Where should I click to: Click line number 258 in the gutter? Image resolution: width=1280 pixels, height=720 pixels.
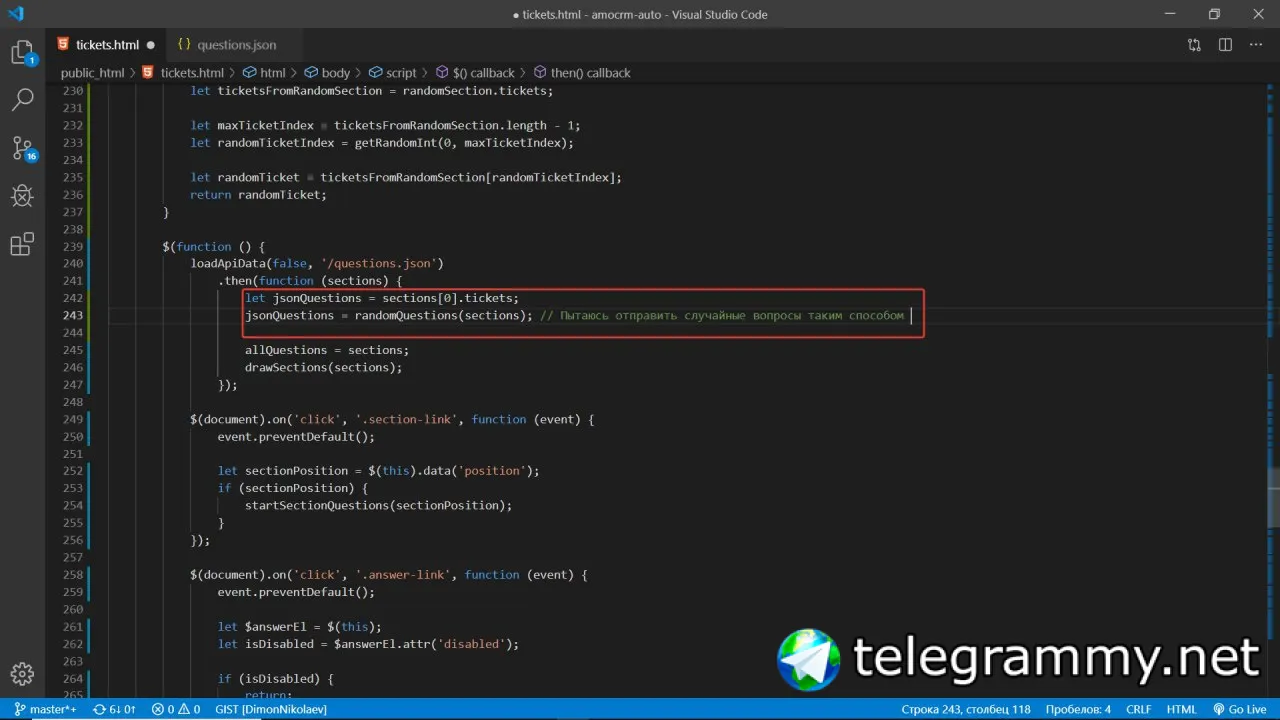click(72, 575)
